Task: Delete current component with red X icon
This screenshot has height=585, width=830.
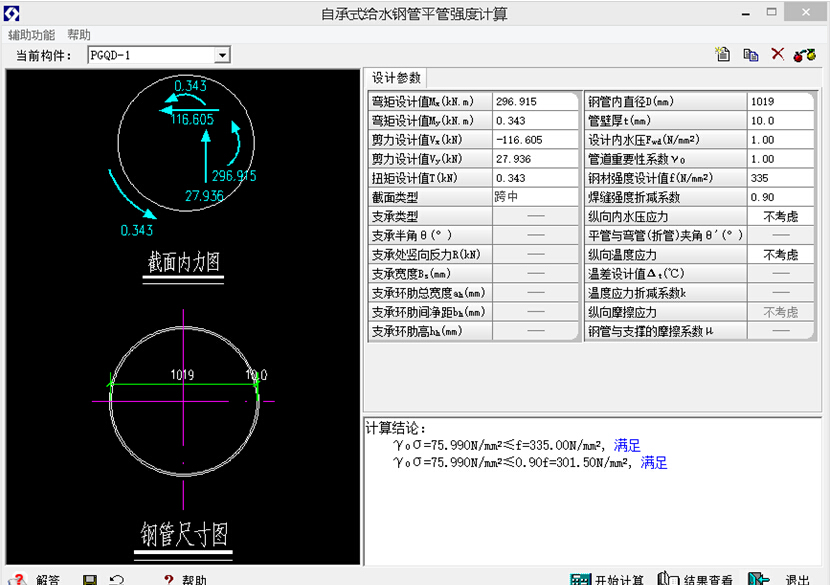Action: [x=778, y=54]
